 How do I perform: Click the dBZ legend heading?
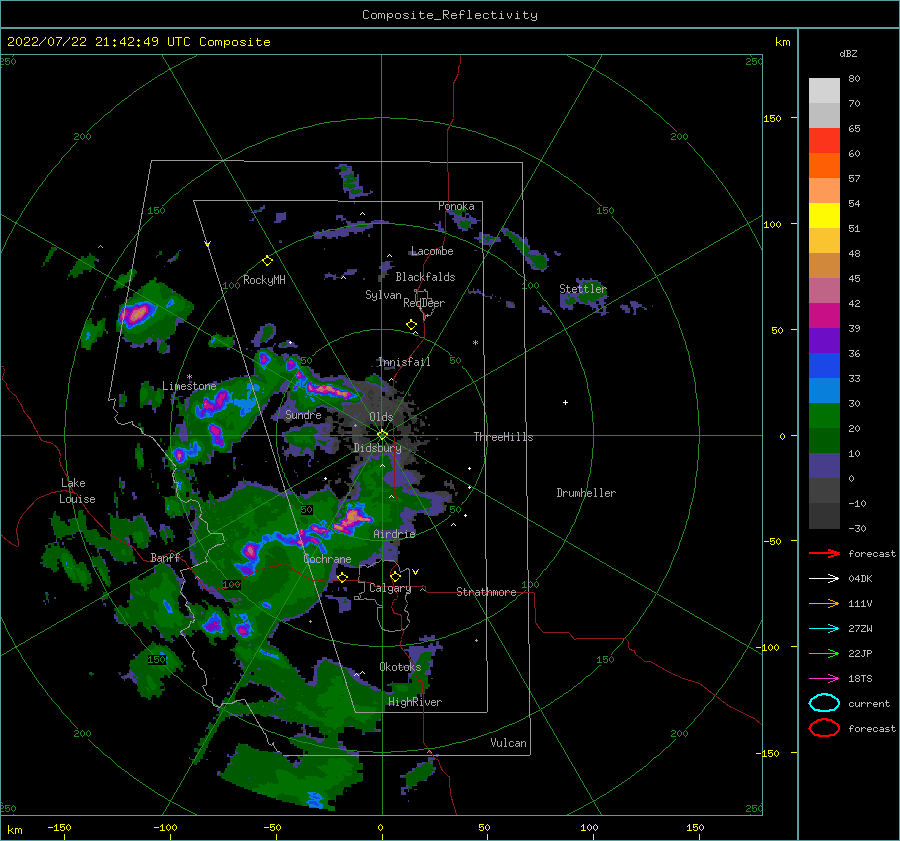[848, 54]
